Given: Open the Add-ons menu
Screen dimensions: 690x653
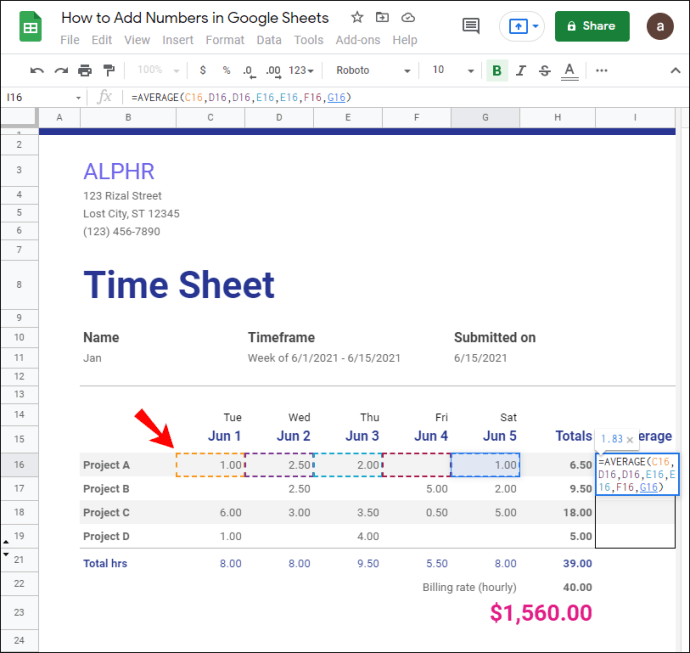Looking at the screenshot, I should point(358,40).
